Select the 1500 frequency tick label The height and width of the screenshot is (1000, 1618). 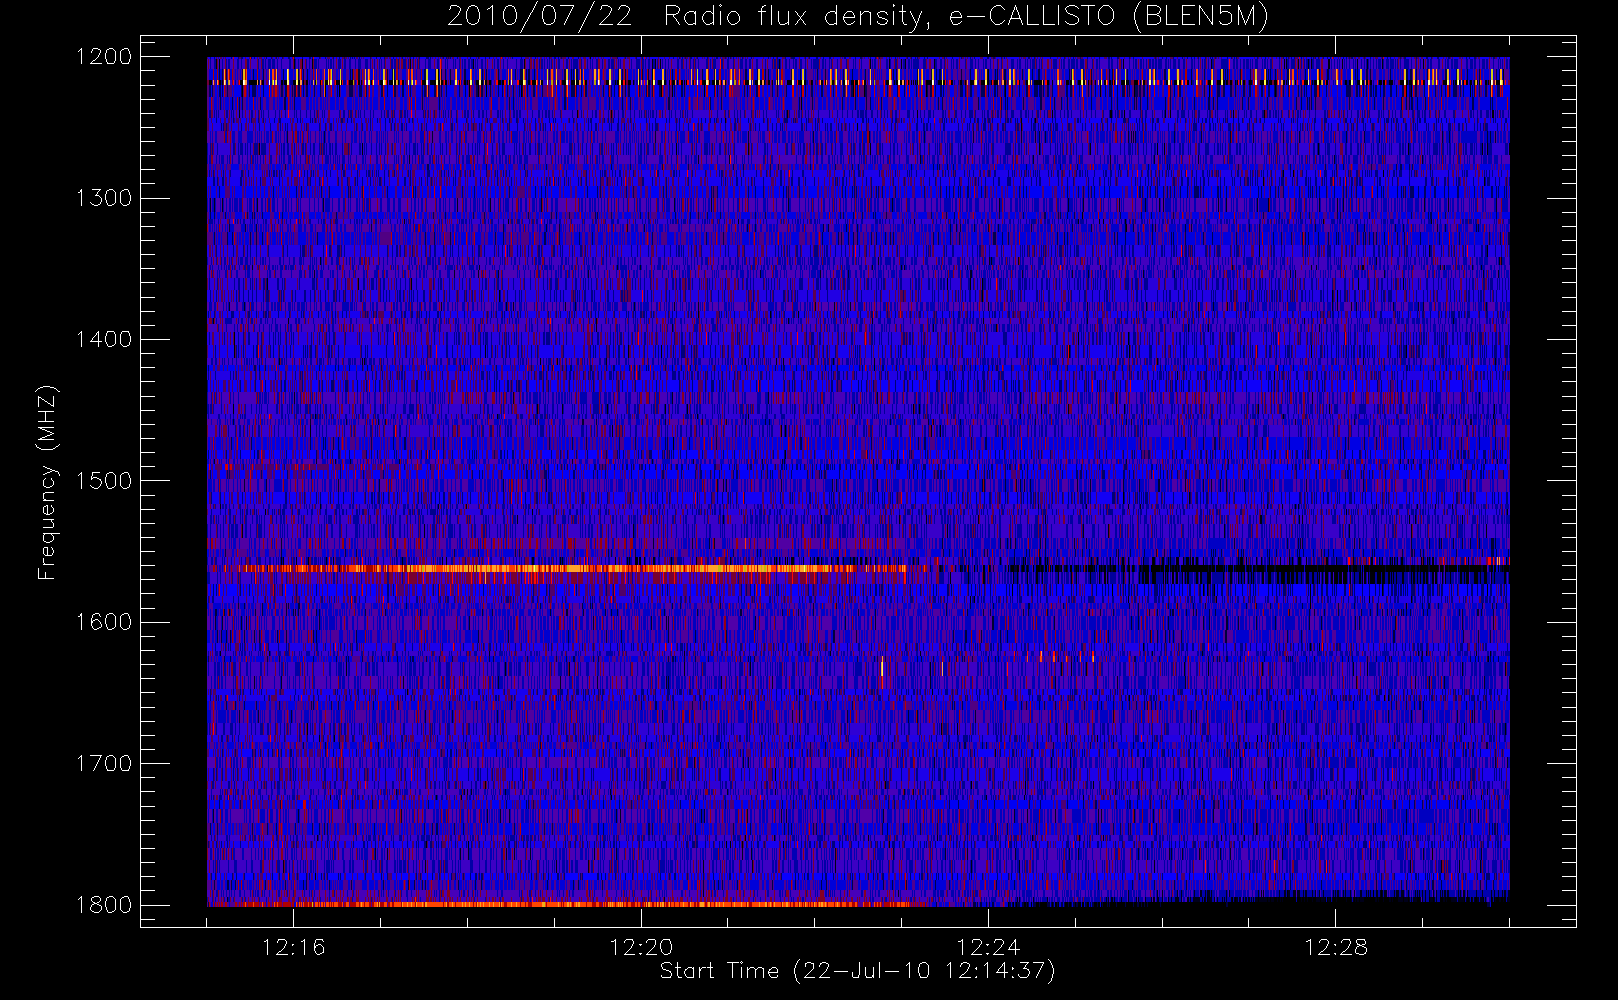[104, 481]
